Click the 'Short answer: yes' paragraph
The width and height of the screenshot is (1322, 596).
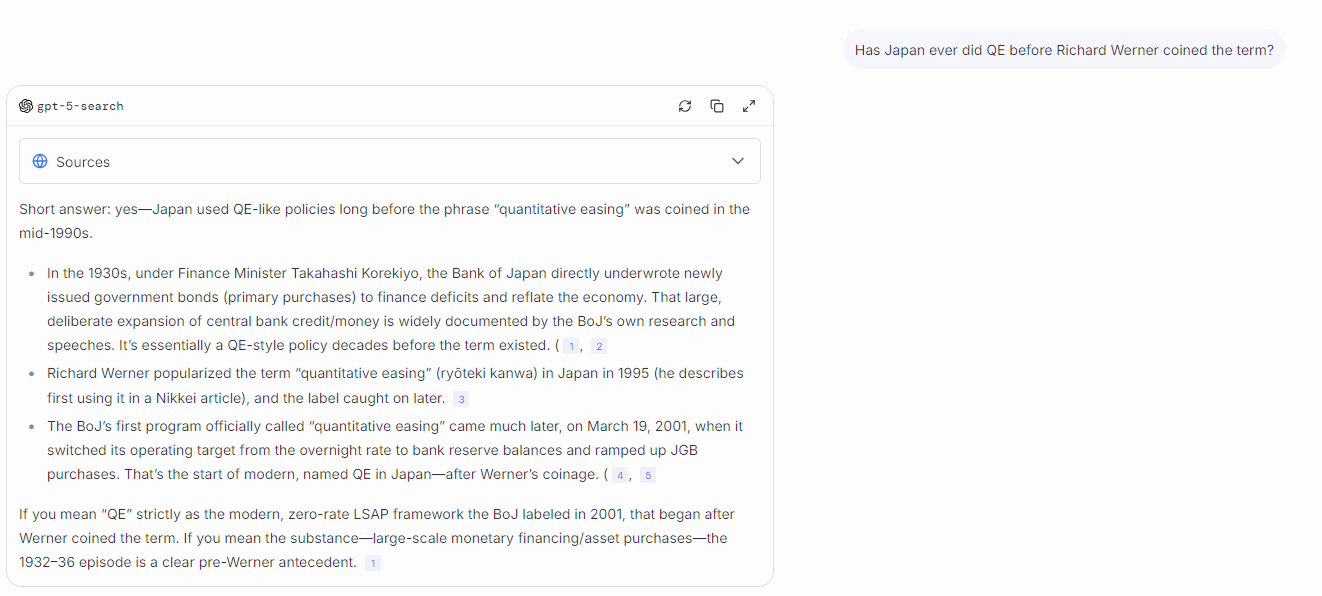tap(385, 221)
